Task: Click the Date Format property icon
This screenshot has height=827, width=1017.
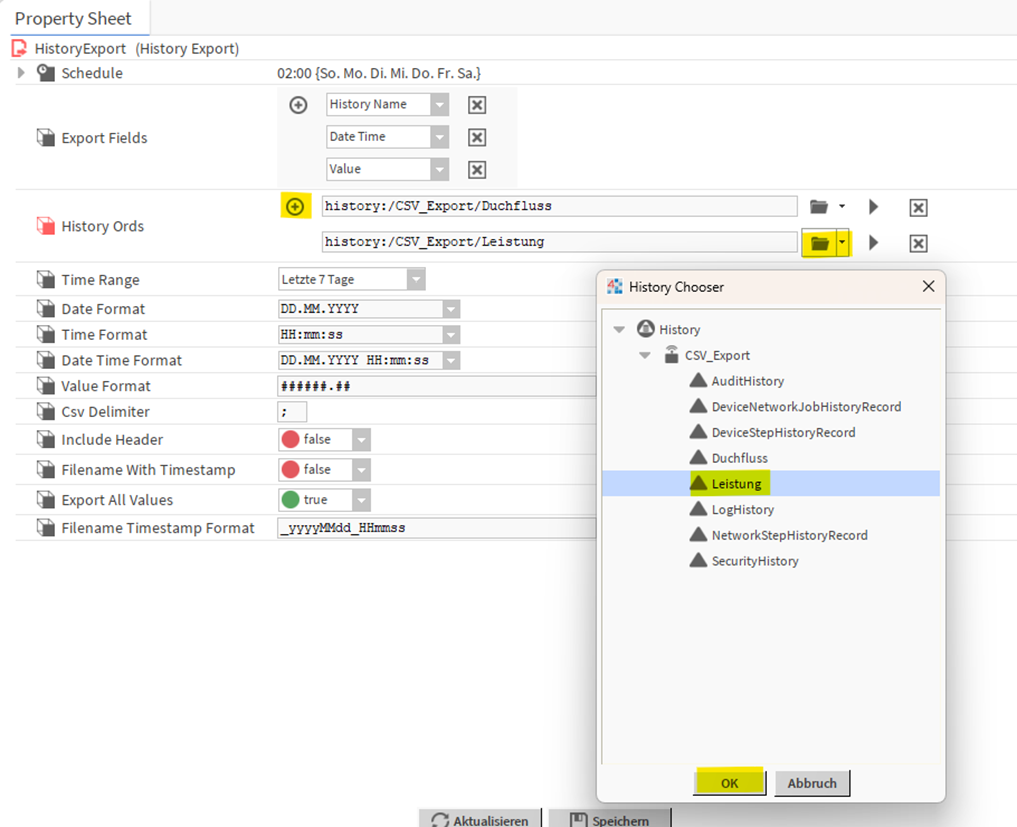Action: coord(45,309)
